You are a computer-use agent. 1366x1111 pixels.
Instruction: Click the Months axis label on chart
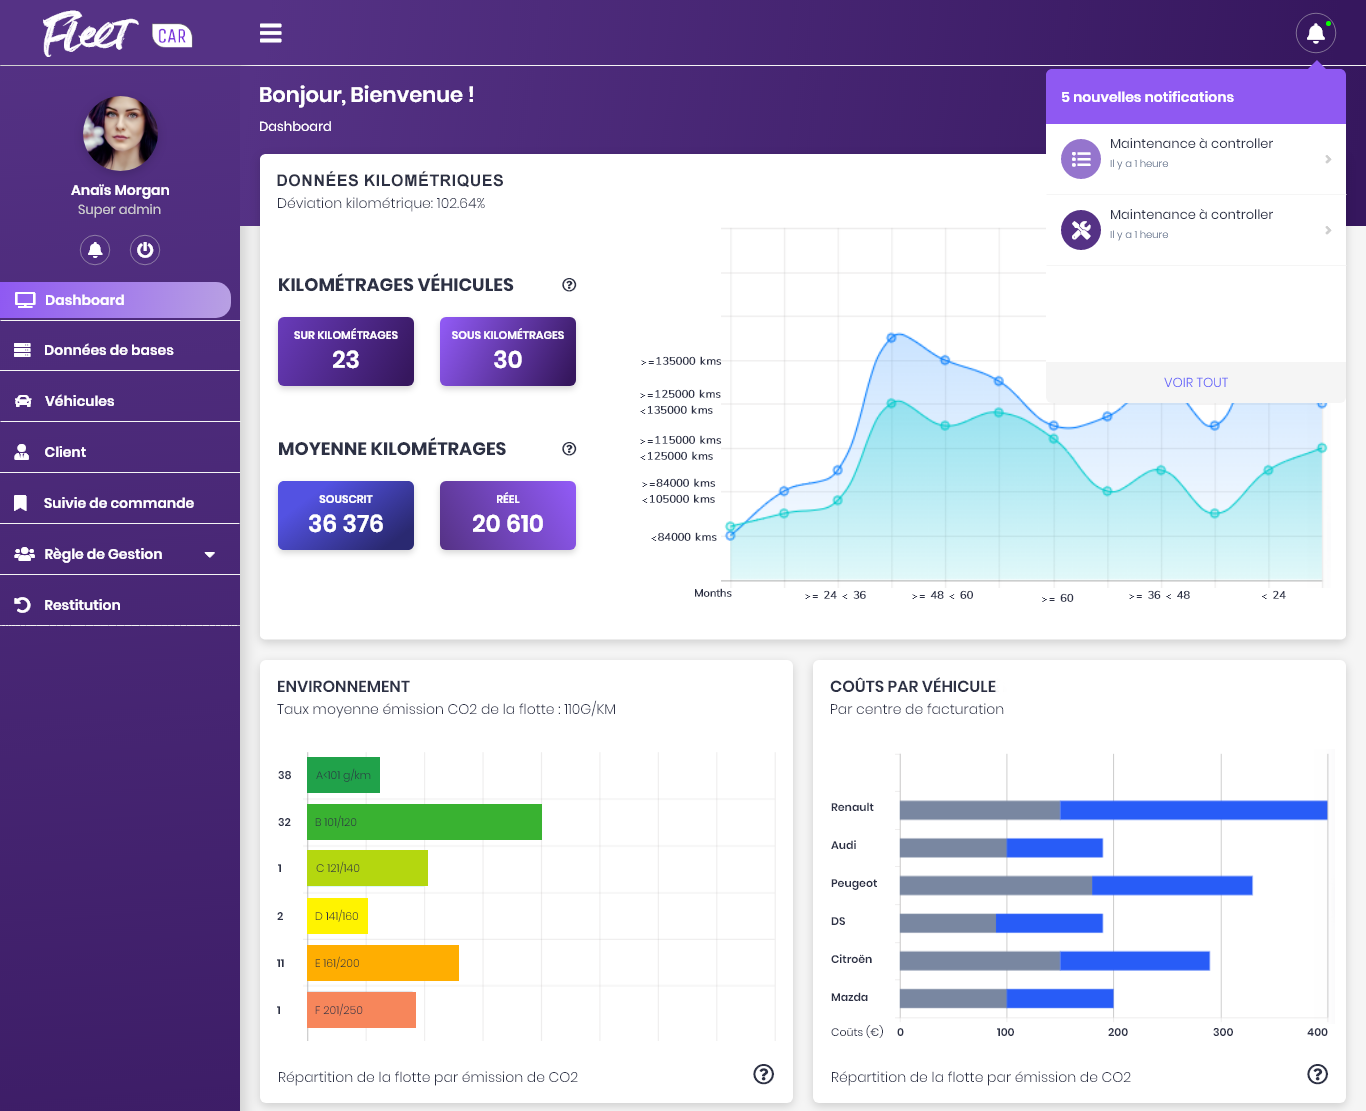[x=713, y=594]
